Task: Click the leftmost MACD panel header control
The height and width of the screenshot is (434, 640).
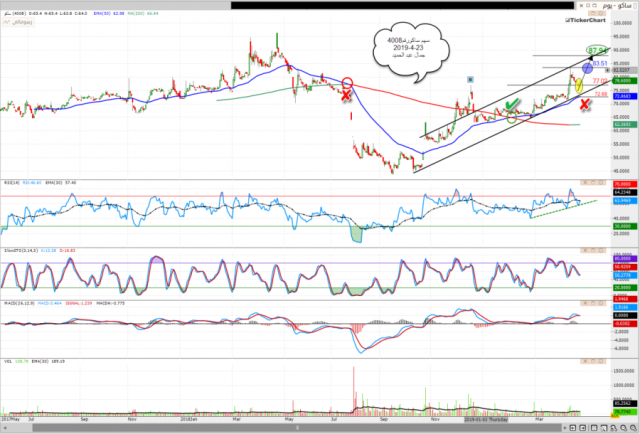Action: click(585, 303)
